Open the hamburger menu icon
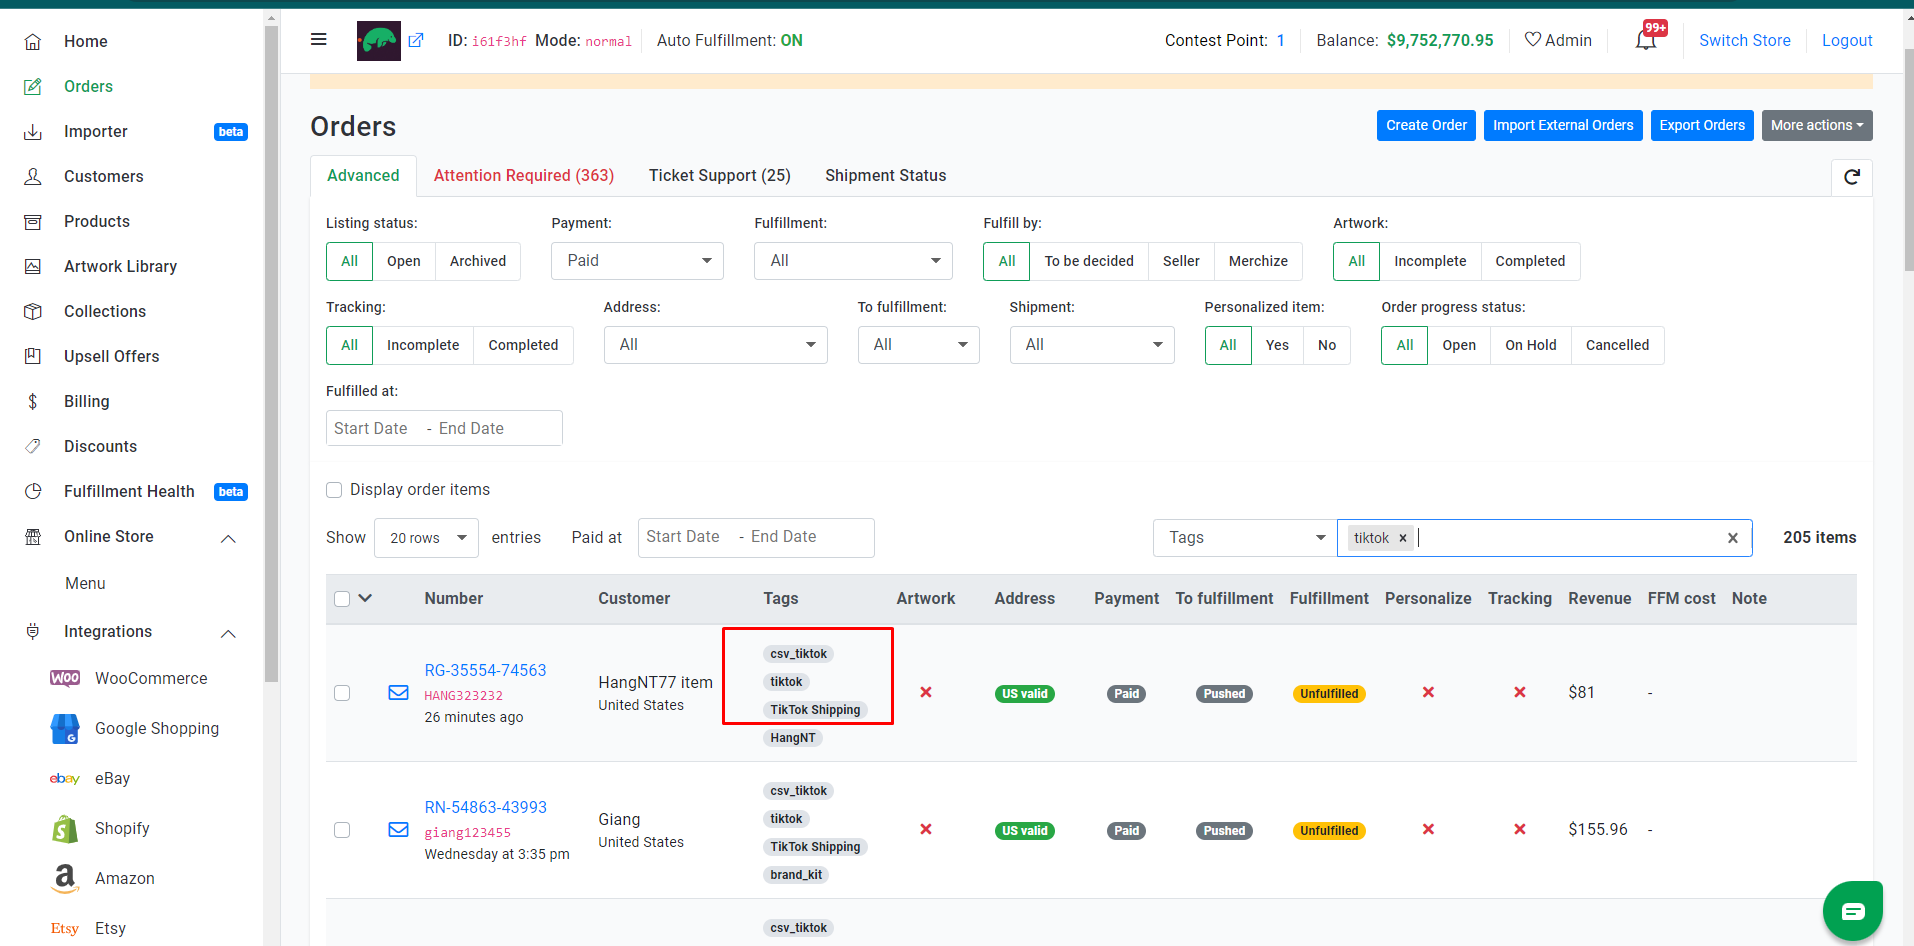1914x946 pixels. (x=319, y=40)
